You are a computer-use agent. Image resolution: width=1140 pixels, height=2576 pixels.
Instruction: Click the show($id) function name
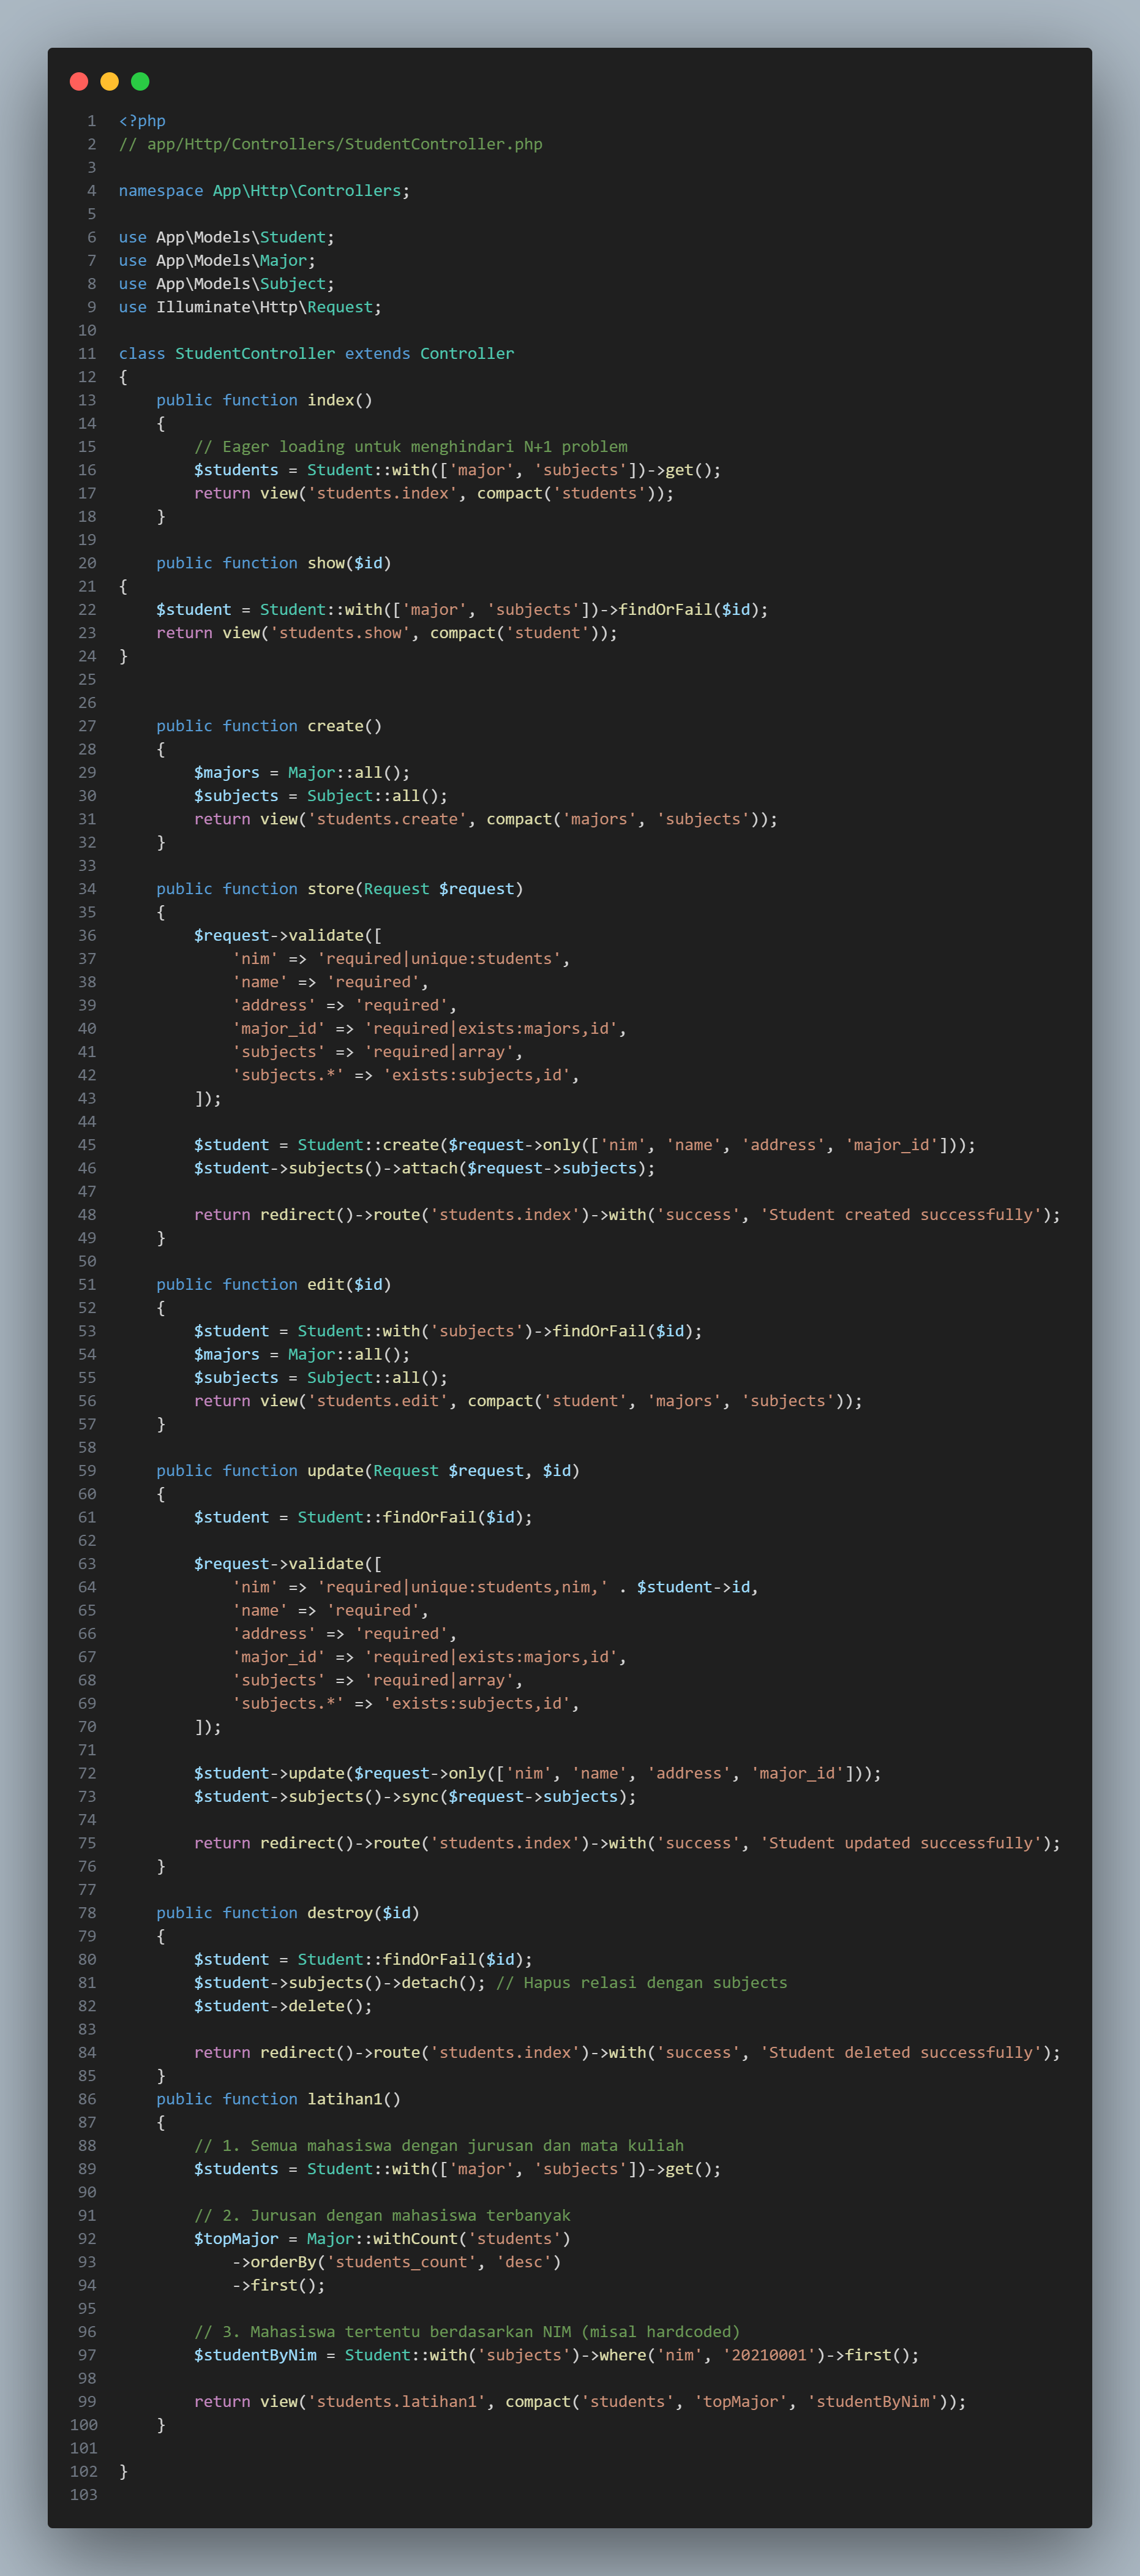328,563
